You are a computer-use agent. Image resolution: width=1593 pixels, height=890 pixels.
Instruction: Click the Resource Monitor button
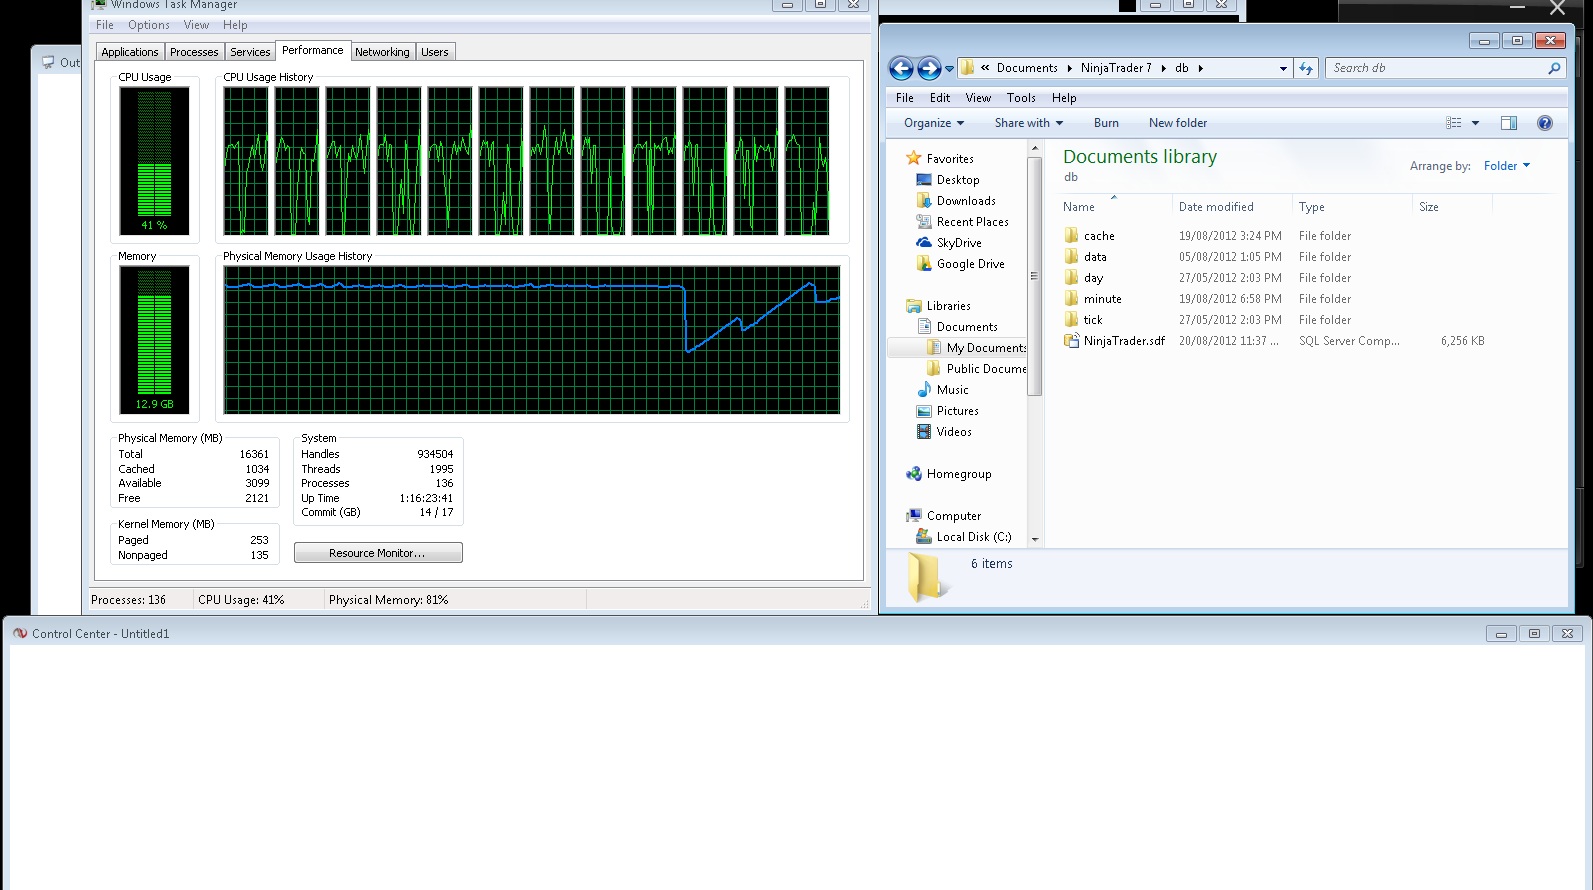(378, 553)
